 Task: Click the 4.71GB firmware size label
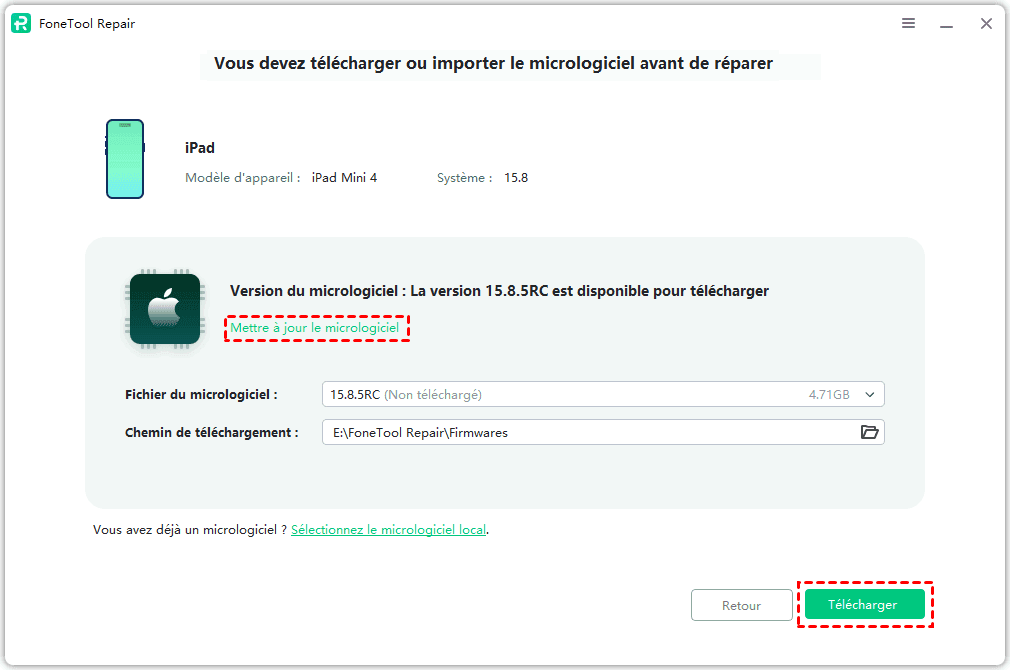coord(829,395)
